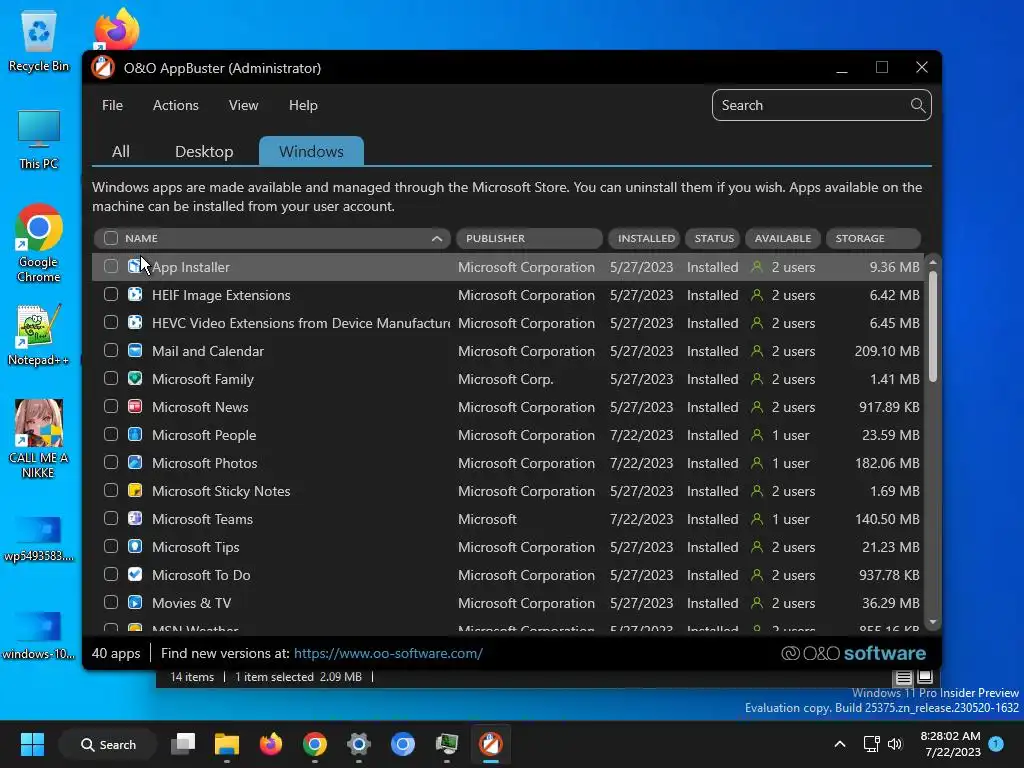Viewport: 1024px width, 768px height.
Task: Sort by the PUBLISHER column header
Action: pos(528,238)
